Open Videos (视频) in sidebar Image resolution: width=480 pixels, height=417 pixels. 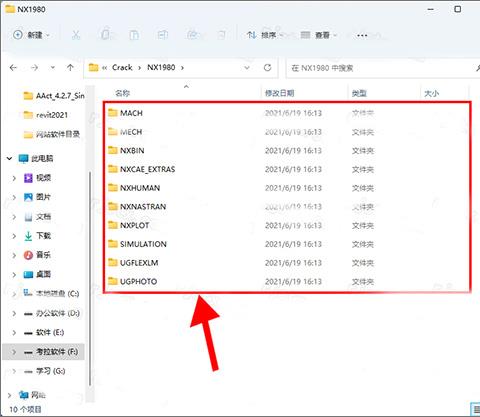click(38, 178)
